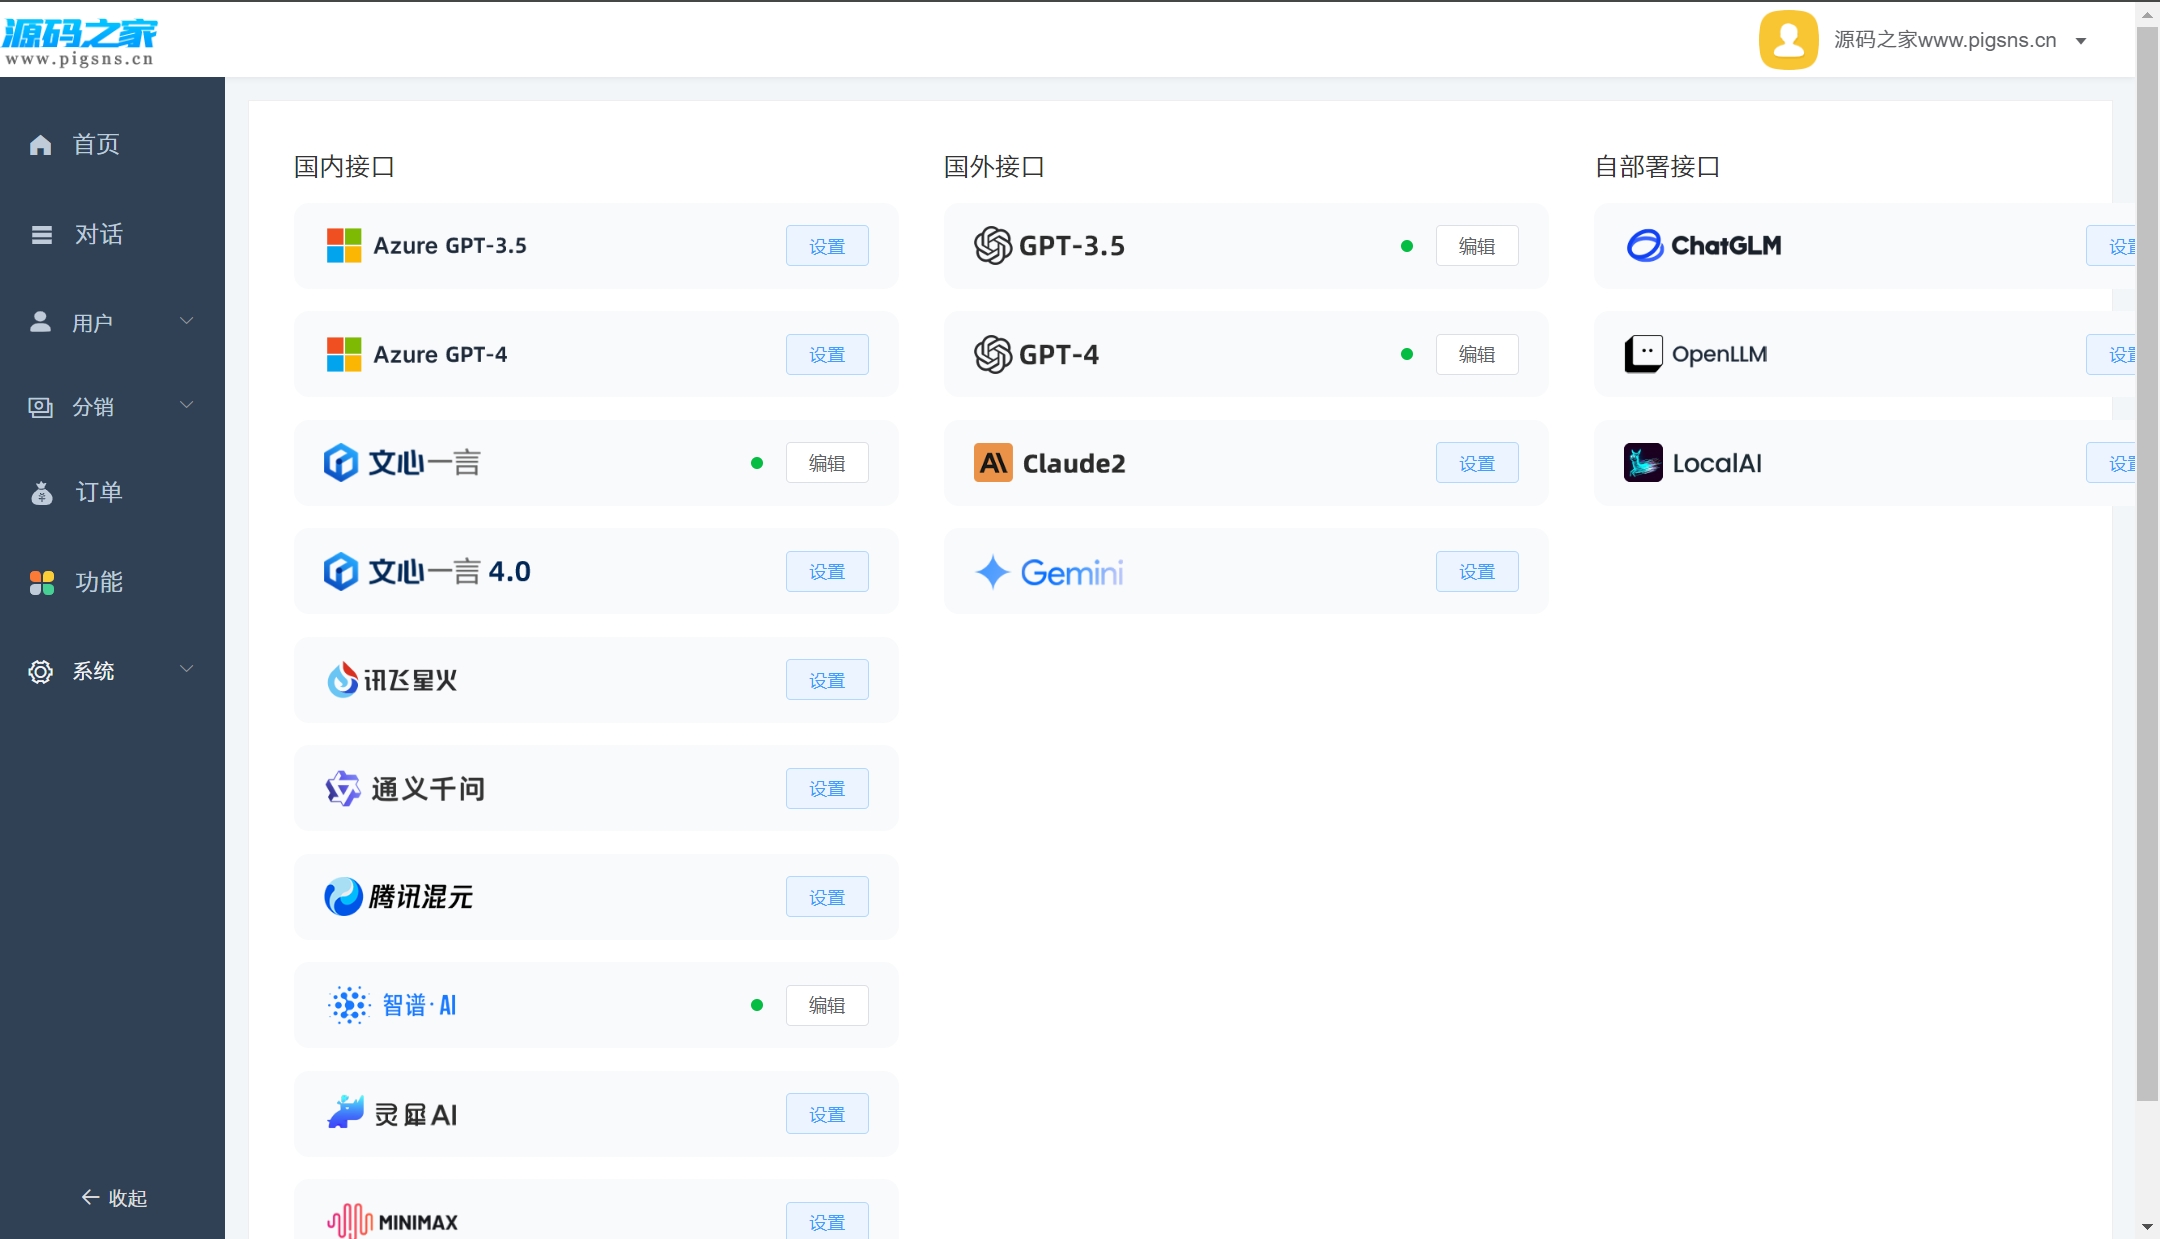Click the 功能 colorful grid icon

point(42,582)
